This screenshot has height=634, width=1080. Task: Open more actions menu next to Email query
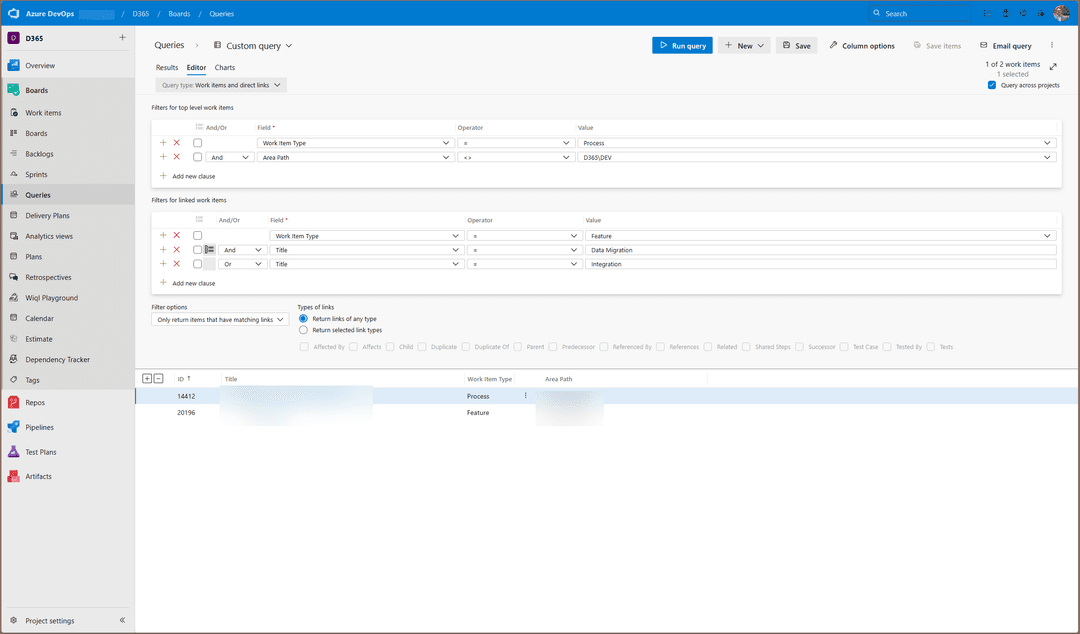click(1052, 45)
